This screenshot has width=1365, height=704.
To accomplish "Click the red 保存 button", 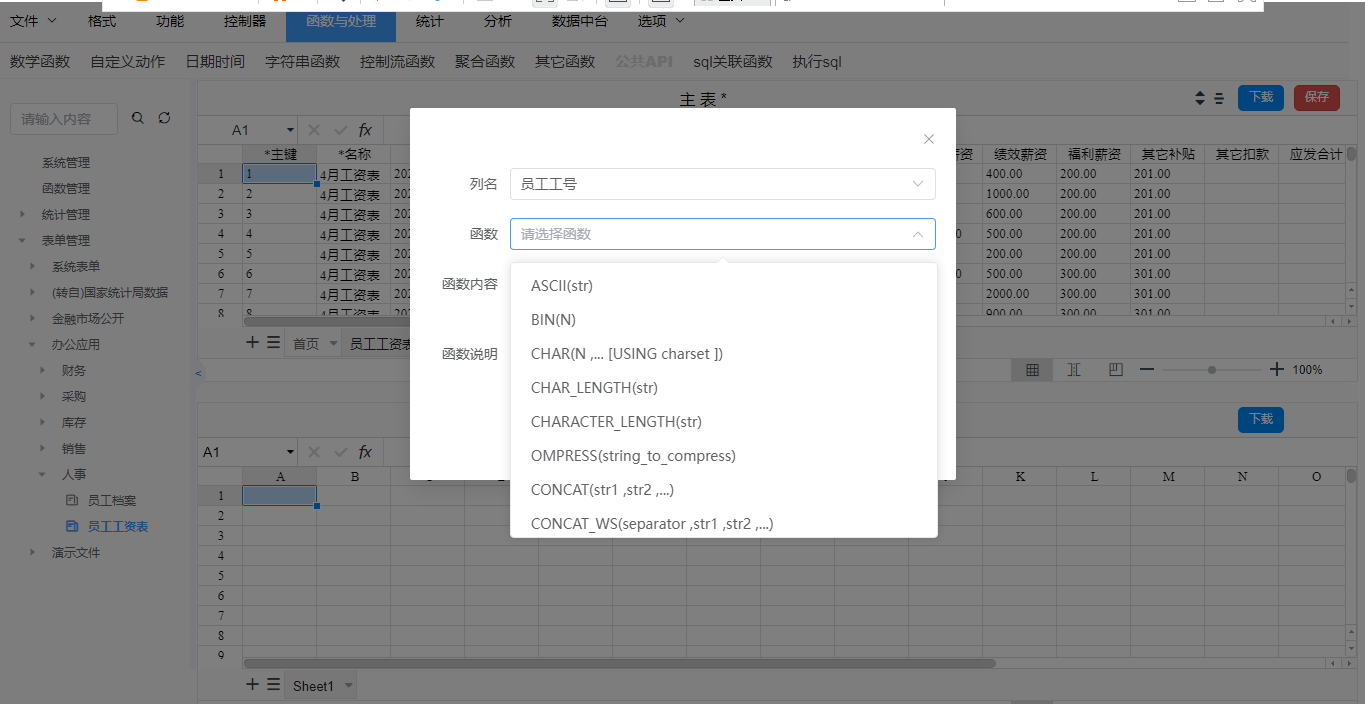I will [x=1316, y=97].
